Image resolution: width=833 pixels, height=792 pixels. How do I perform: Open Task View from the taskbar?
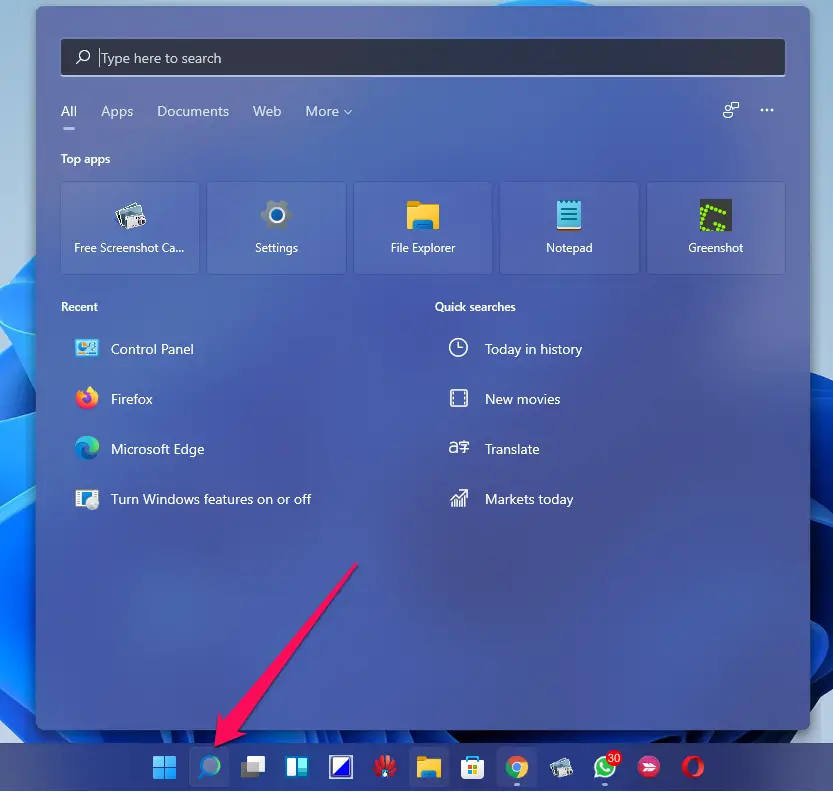point(253,767)
